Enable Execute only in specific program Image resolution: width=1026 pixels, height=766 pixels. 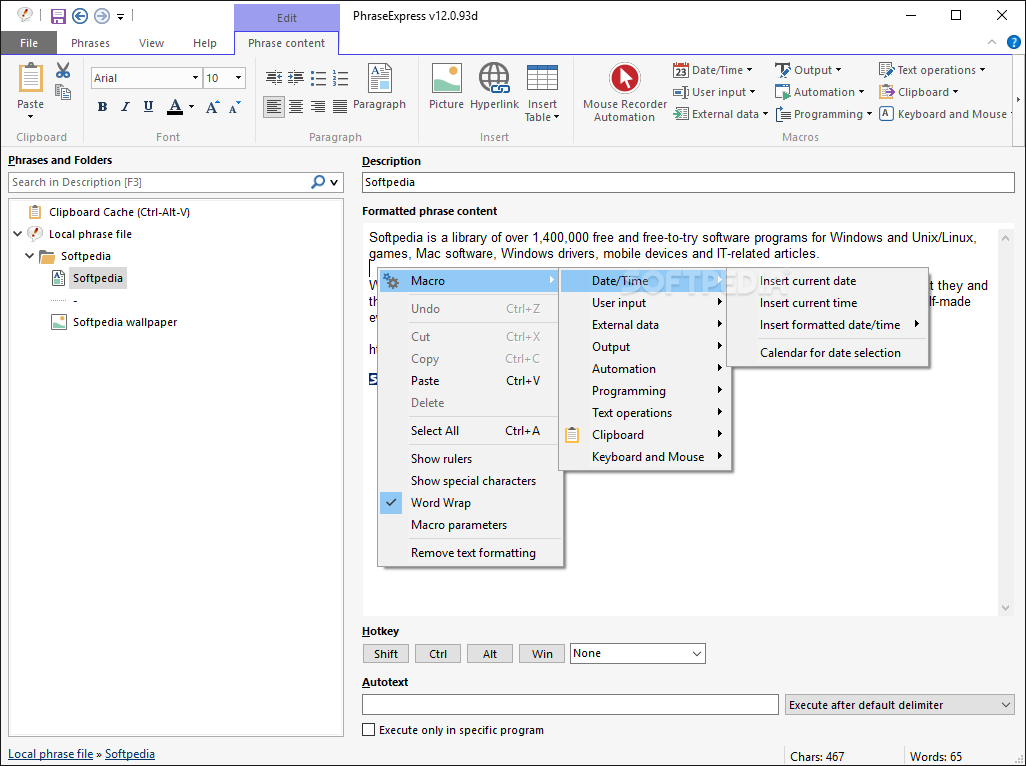(369, 730)
